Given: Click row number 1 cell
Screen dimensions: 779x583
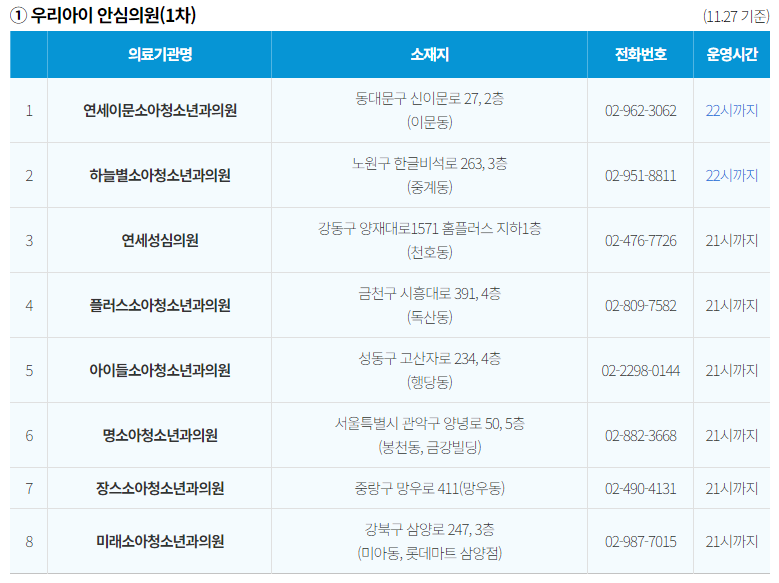Looking at the screenshot, I should pyautogui.click(x=29, y=110).
